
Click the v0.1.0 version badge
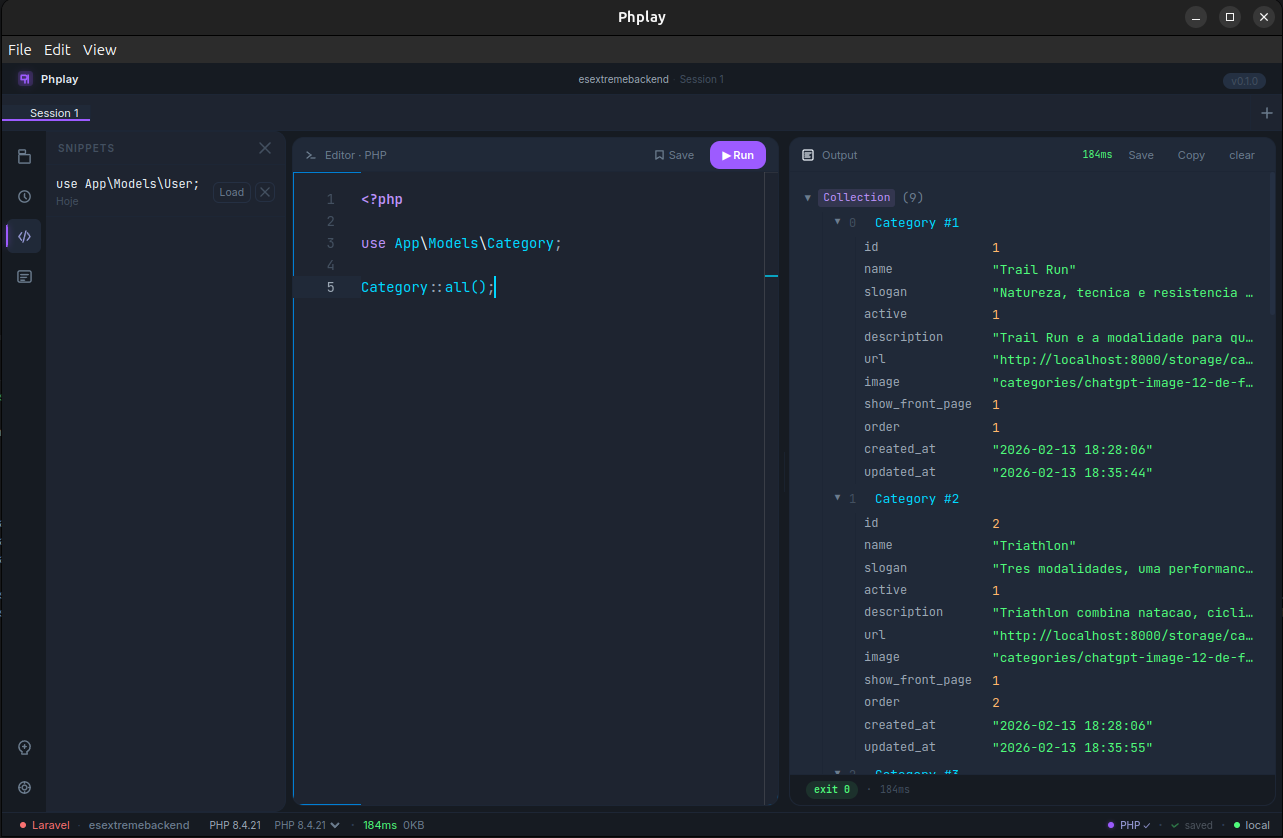coord(1244,81)
